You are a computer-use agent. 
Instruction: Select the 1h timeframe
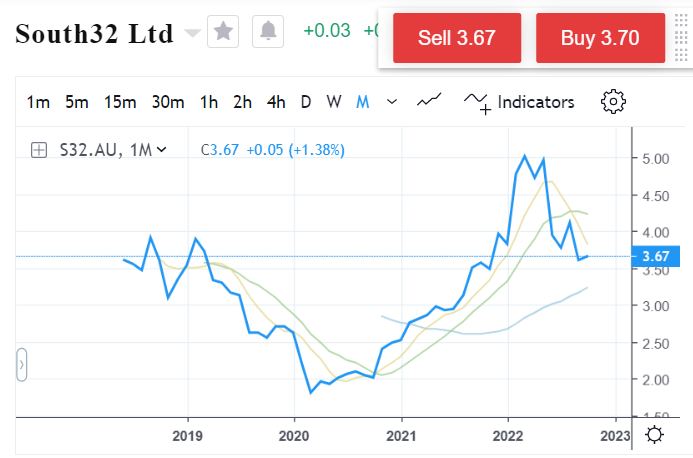click(x=209, y=102)
